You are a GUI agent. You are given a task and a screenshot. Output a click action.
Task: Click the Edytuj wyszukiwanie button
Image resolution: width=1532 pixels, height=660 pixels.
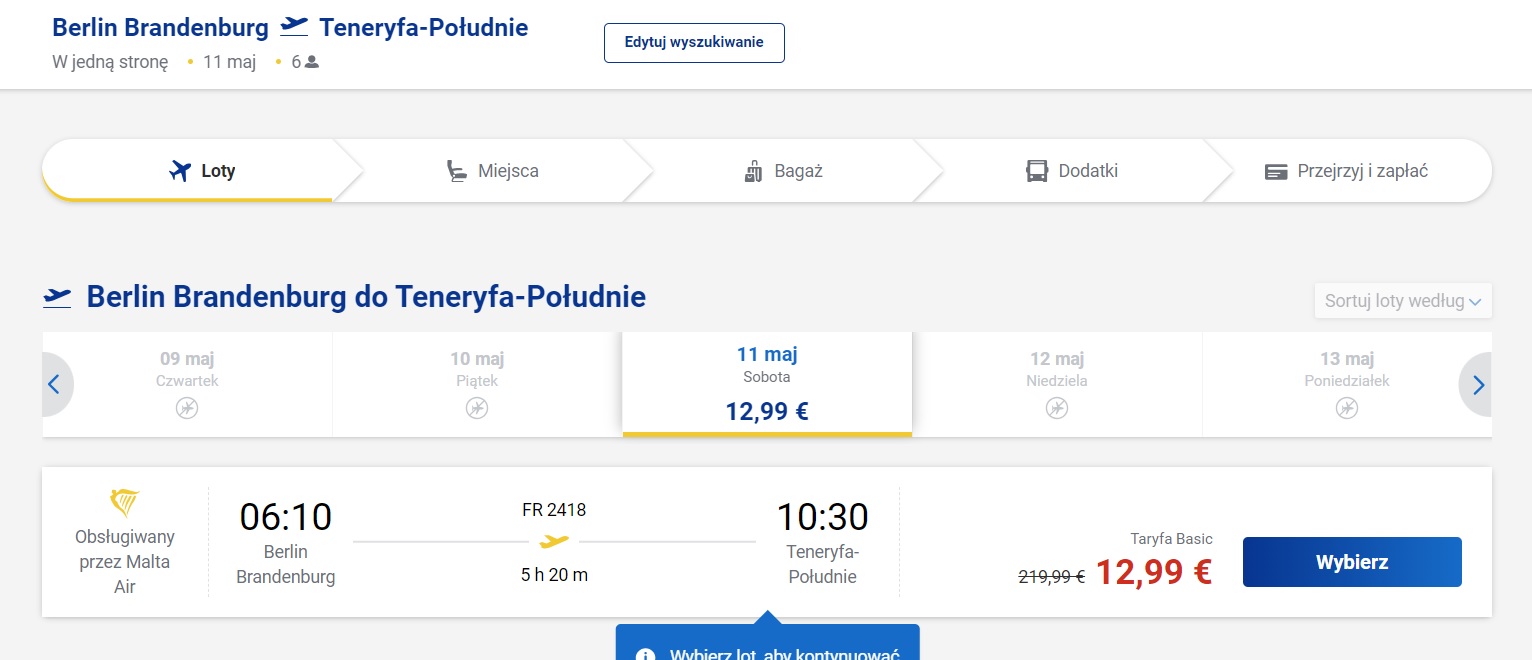point(694,43)
